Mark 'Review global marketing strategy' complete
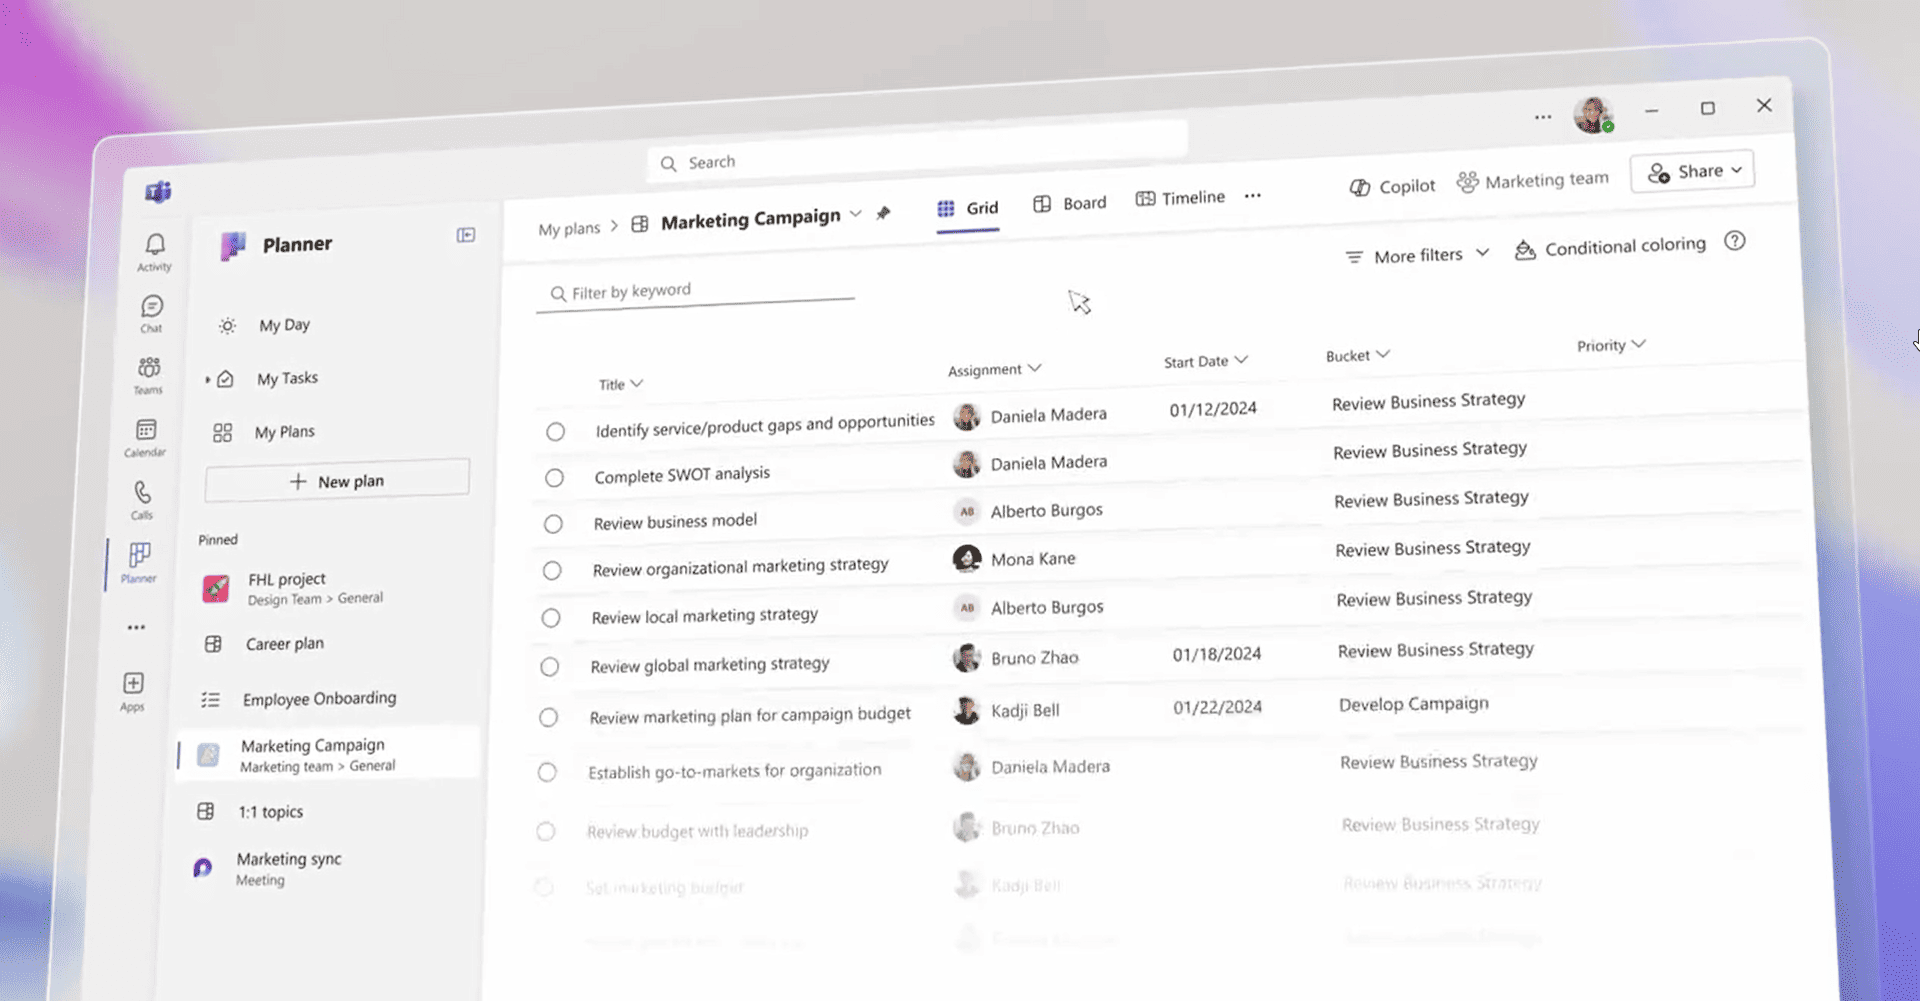Image resolution: width=1920 pixels, height=1001 pixels. coord(550,667)
